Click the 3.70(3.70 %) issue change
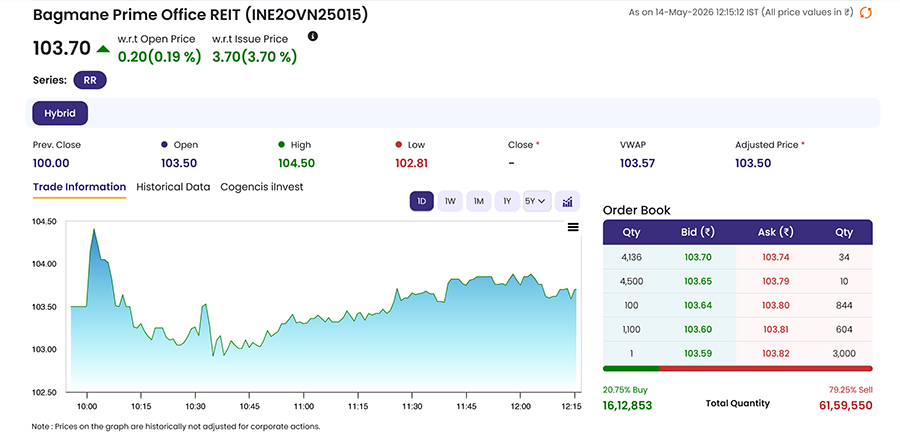 pyautogui.click(x=255, y=57)
